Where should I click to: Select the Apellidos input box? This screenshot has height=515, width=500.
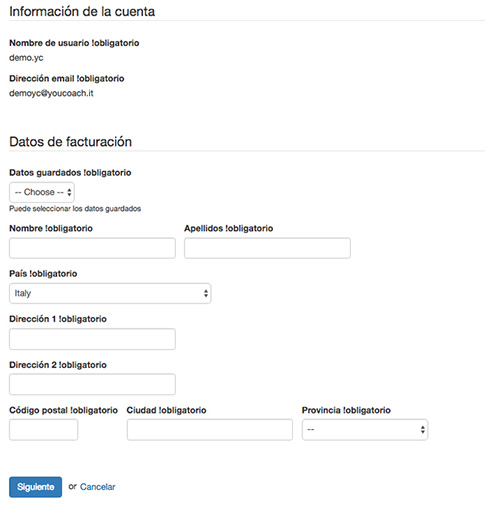pos(267,248)
